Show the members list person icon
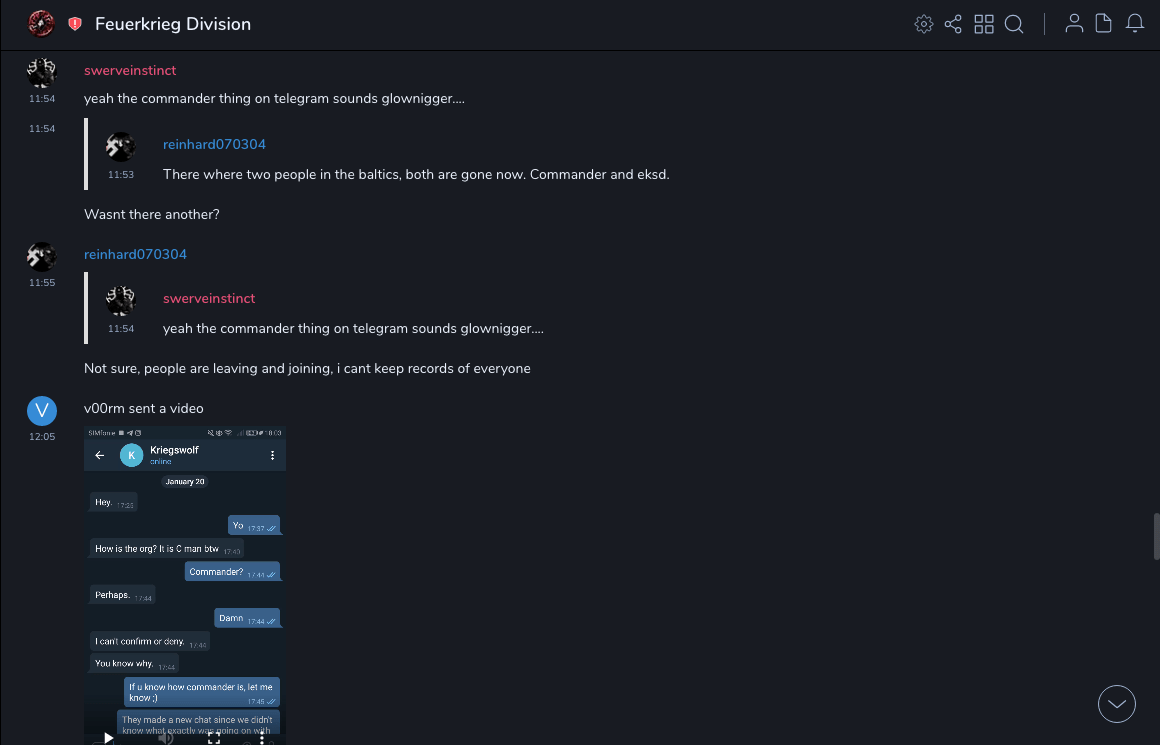The height and width of the screenshot is (745, 1160). tap(1074, 24)
